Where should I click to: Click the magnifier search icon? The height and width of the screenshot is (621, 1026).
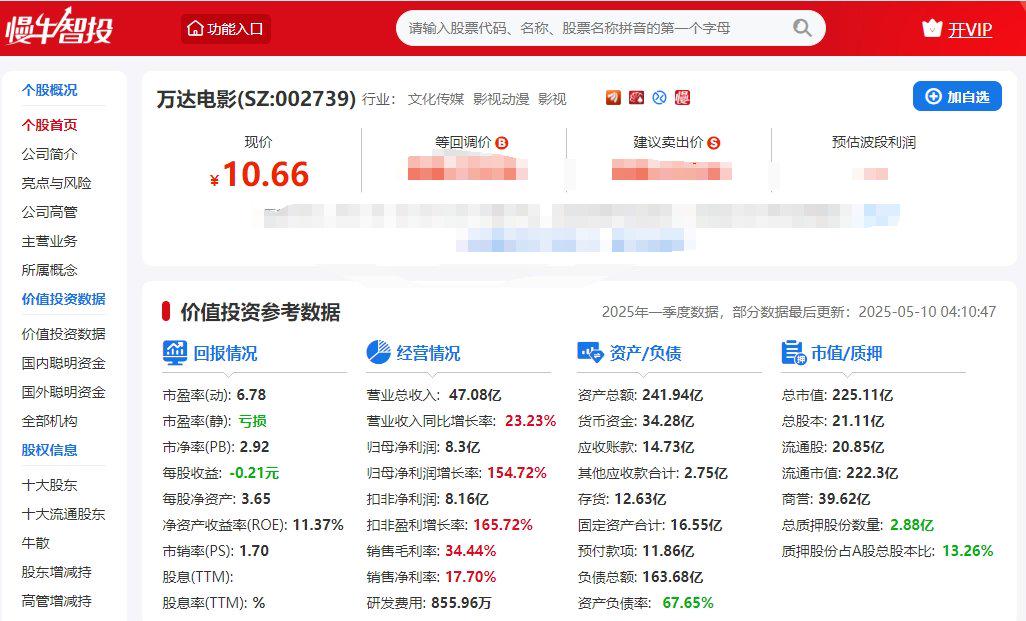[802, 28]
